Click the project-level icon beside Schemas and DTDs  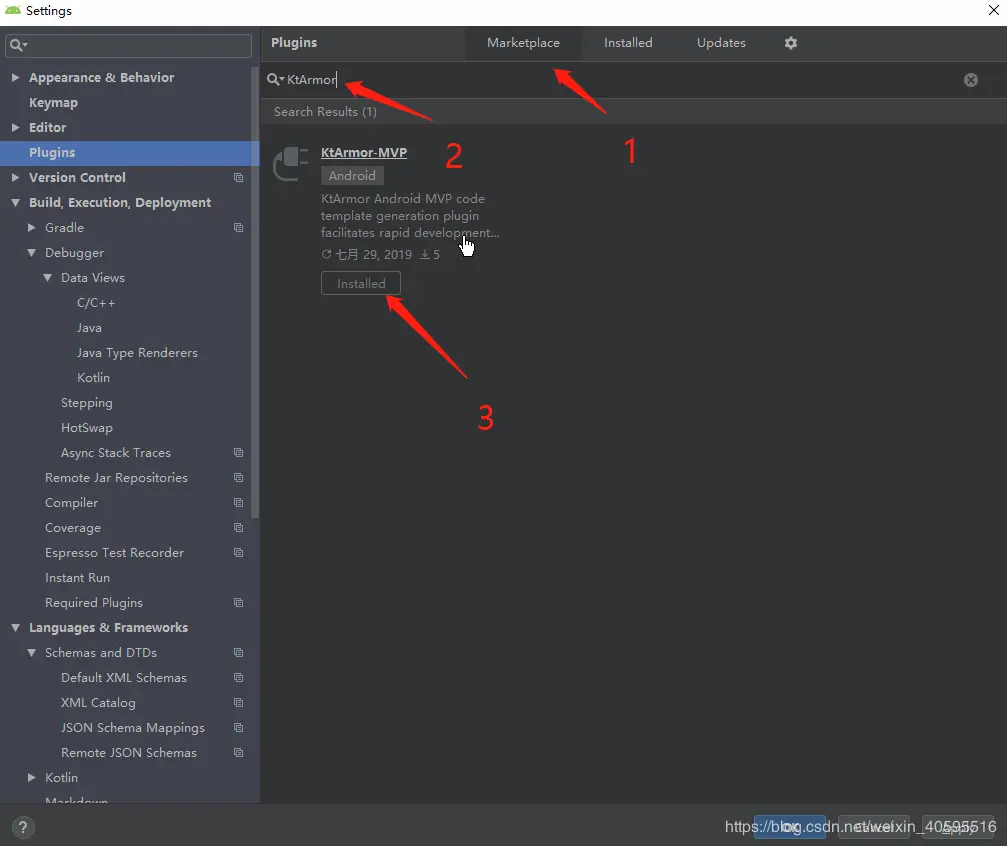click(238, 653)
